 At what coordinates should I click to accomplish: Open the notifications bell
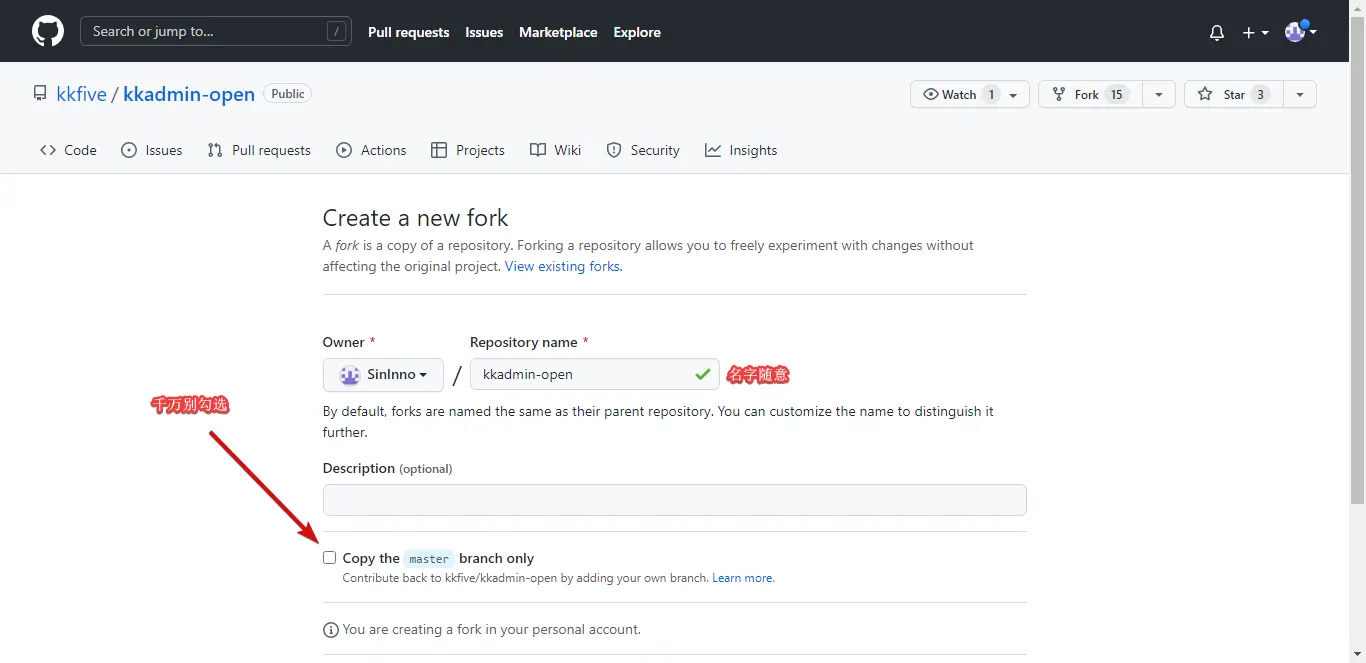1217,33
